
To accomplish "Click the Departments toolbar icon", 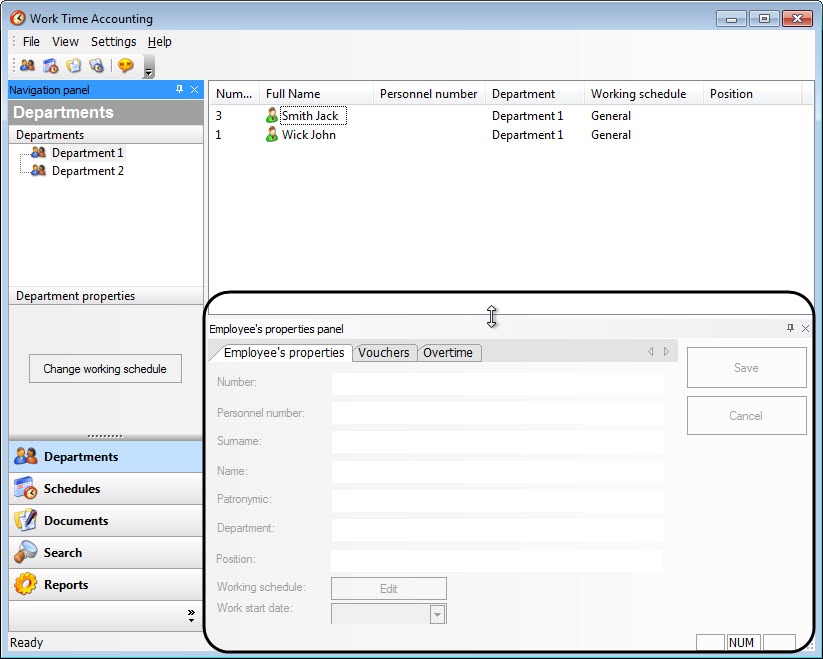I will [27, 66].
